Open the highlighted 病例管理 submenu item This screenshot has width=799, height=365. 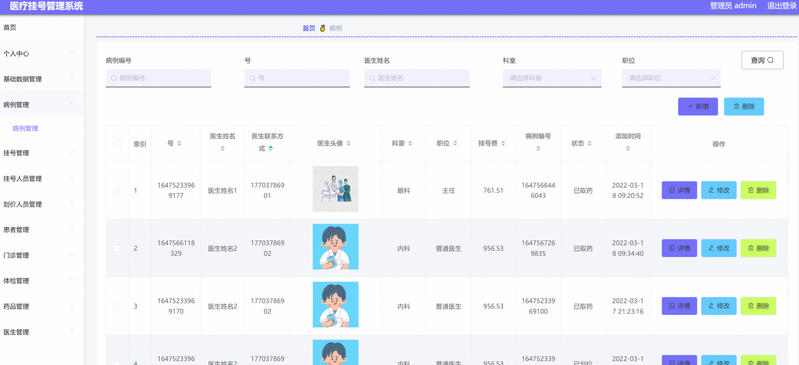point(25,128)
